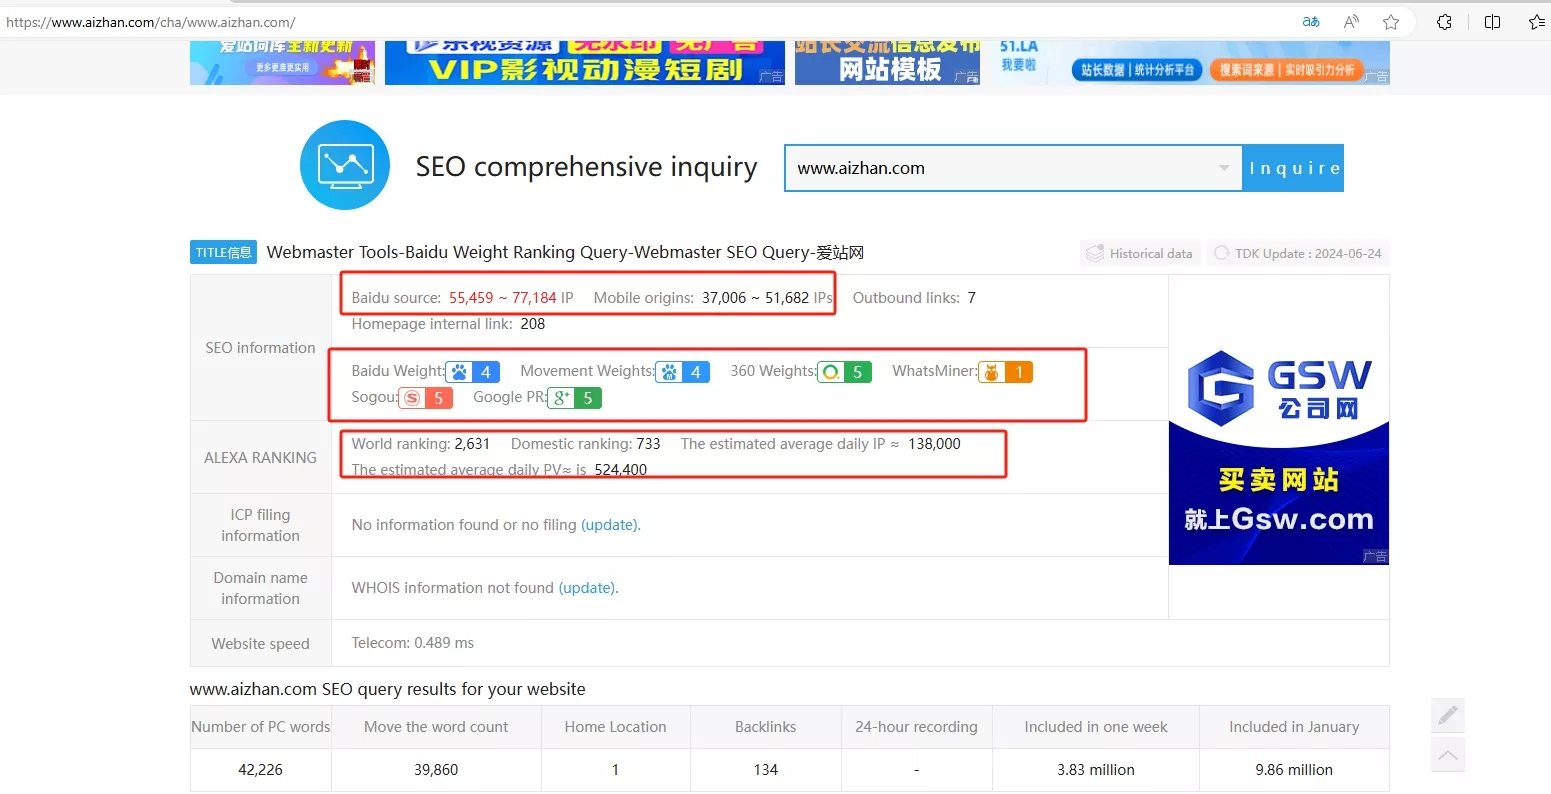Click Mobile origins value 37,006 ~ 51,682
The width and height of the screenshot is (1551, 794).
tap(755, 298)
